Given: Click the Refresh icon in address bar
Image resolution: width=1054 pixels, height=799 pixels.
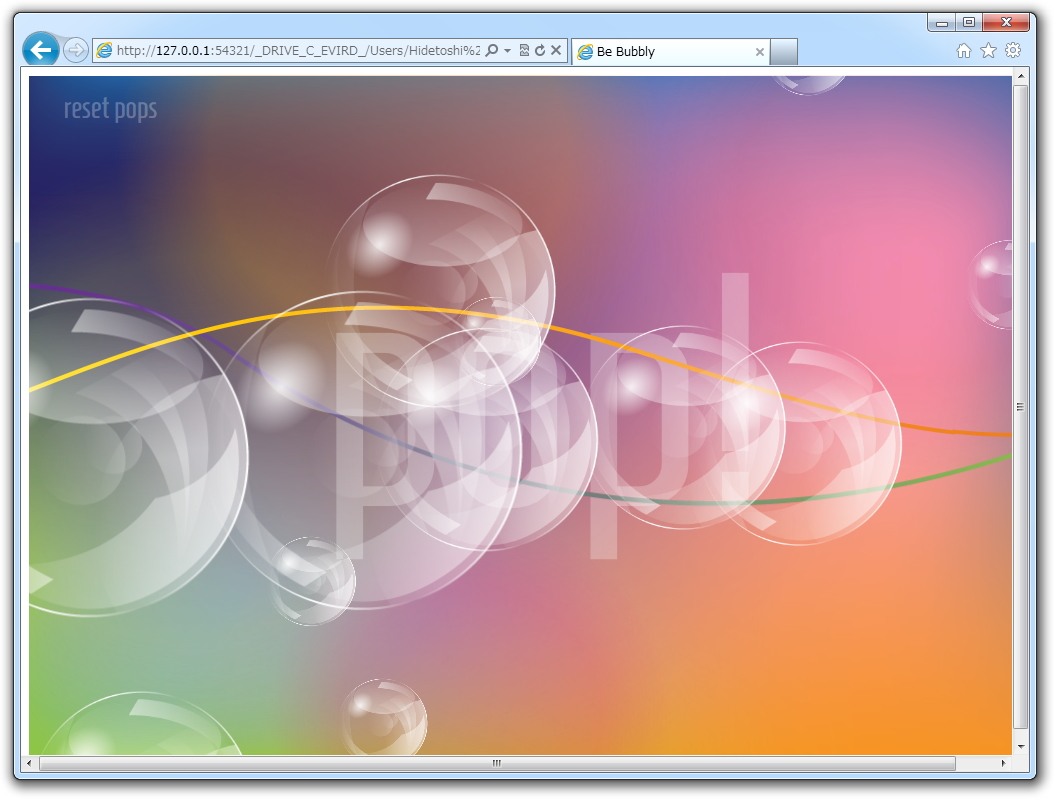Looking at the screenshot, I should click(x=540, y=50).
